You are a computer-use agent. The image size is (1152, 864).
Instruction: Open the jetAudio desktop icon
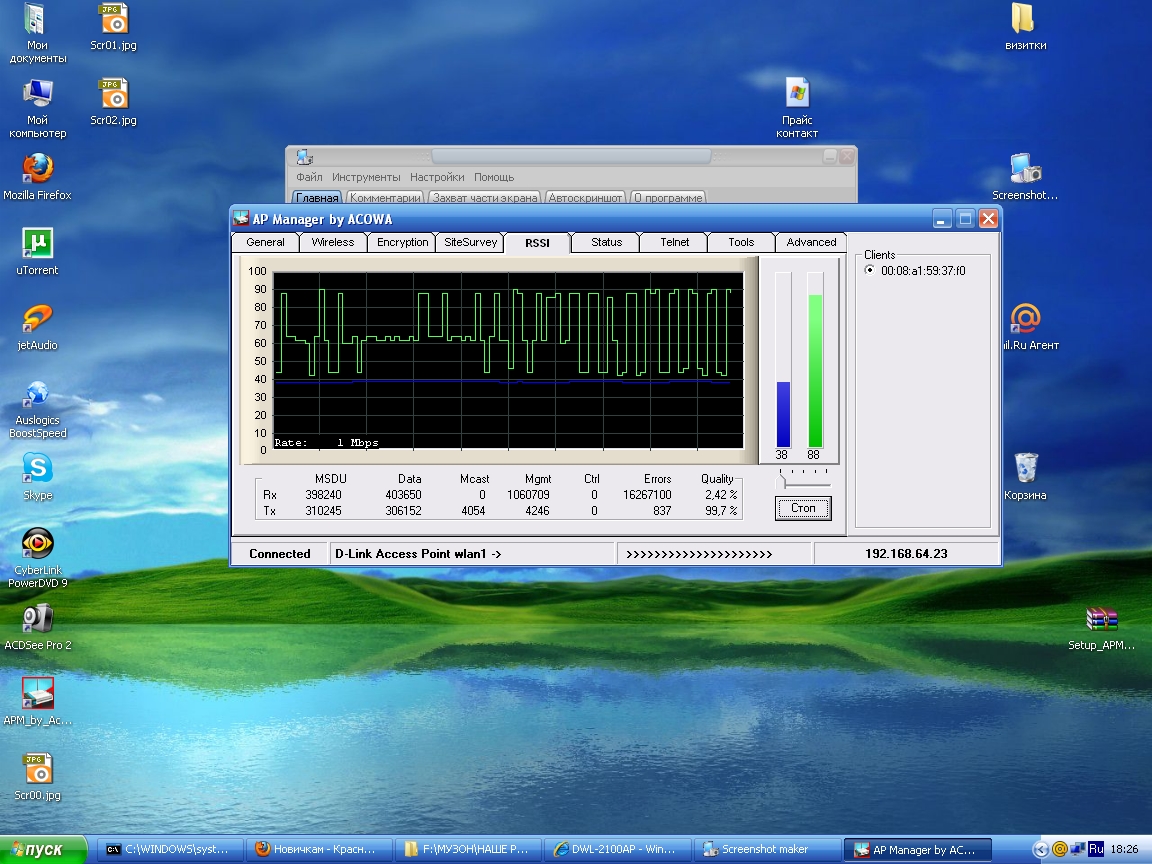click(37, 319)
